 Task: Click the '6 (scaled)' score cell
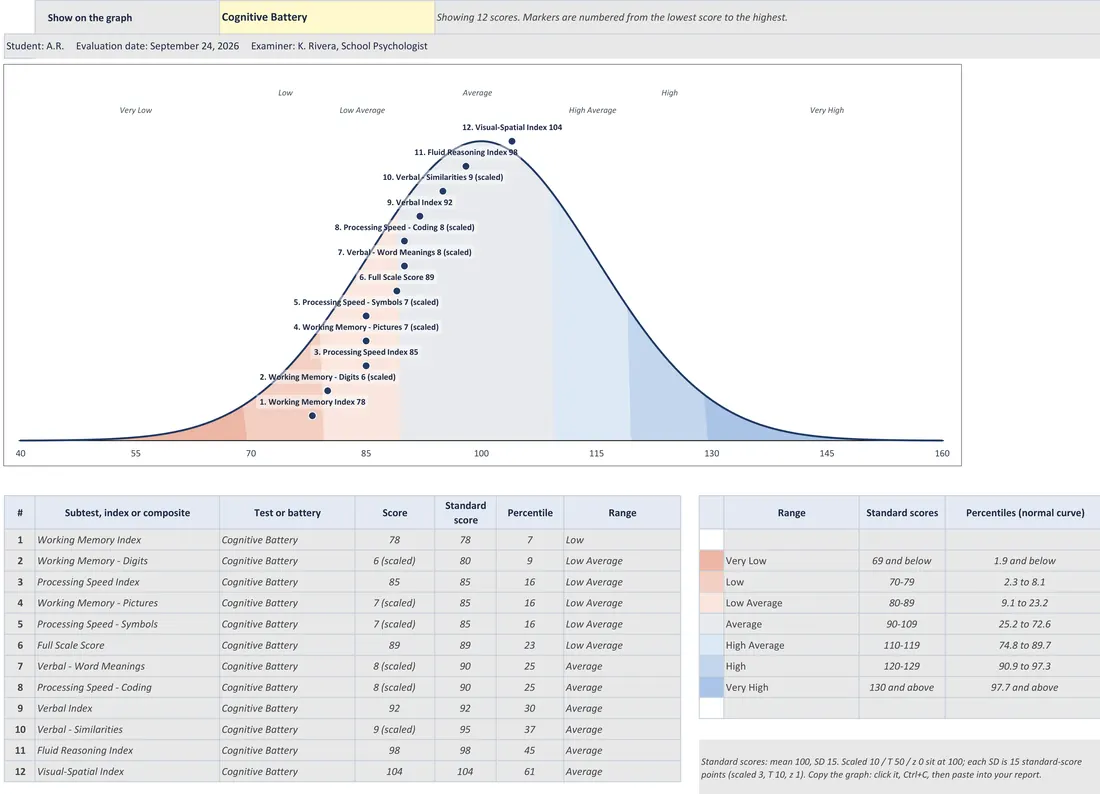[x=394, y=560]
